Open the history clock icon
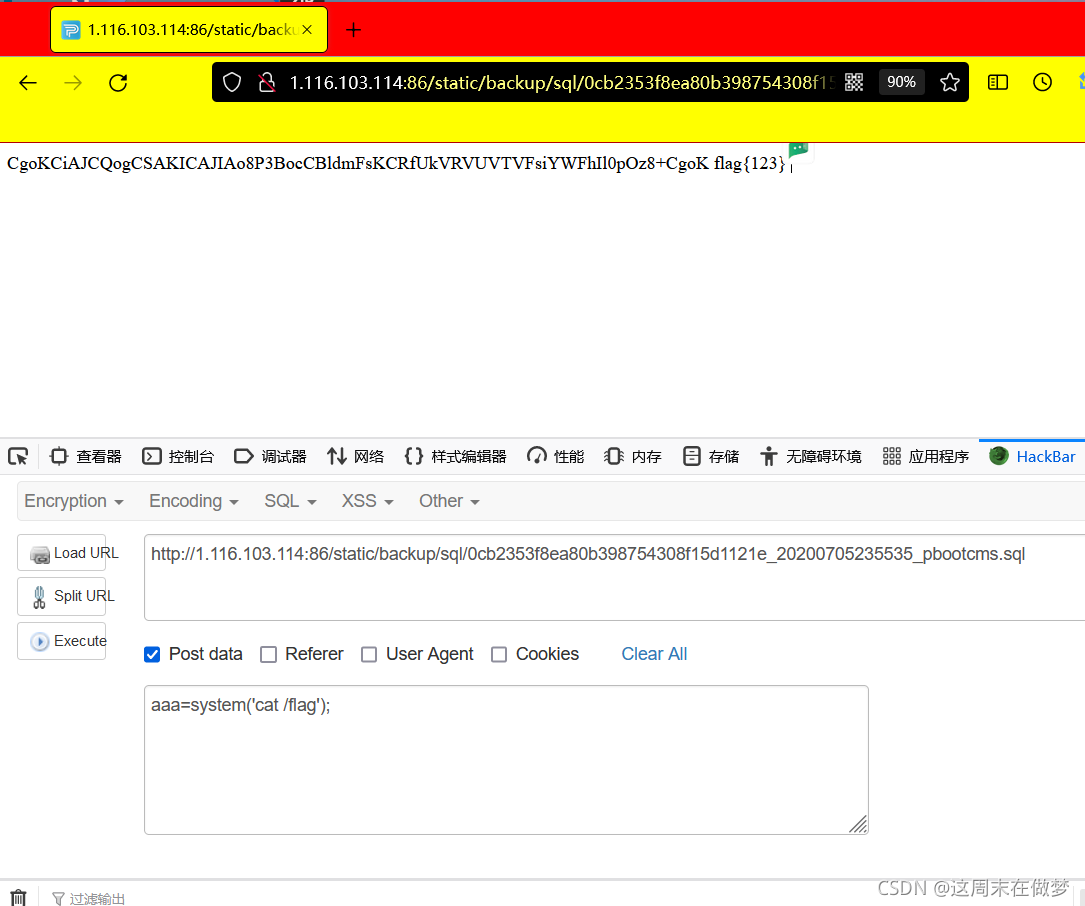Screen dimensions: 1085x906 (1042, 82)
